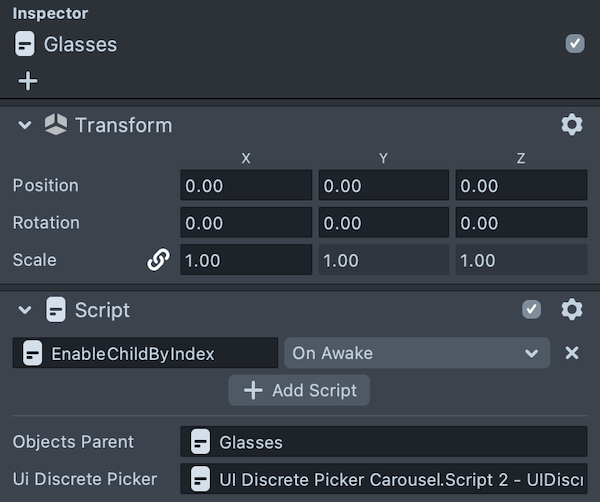Click the Ui Discrete Picker reference field
600x502 pixels.
tap(384, 479)
